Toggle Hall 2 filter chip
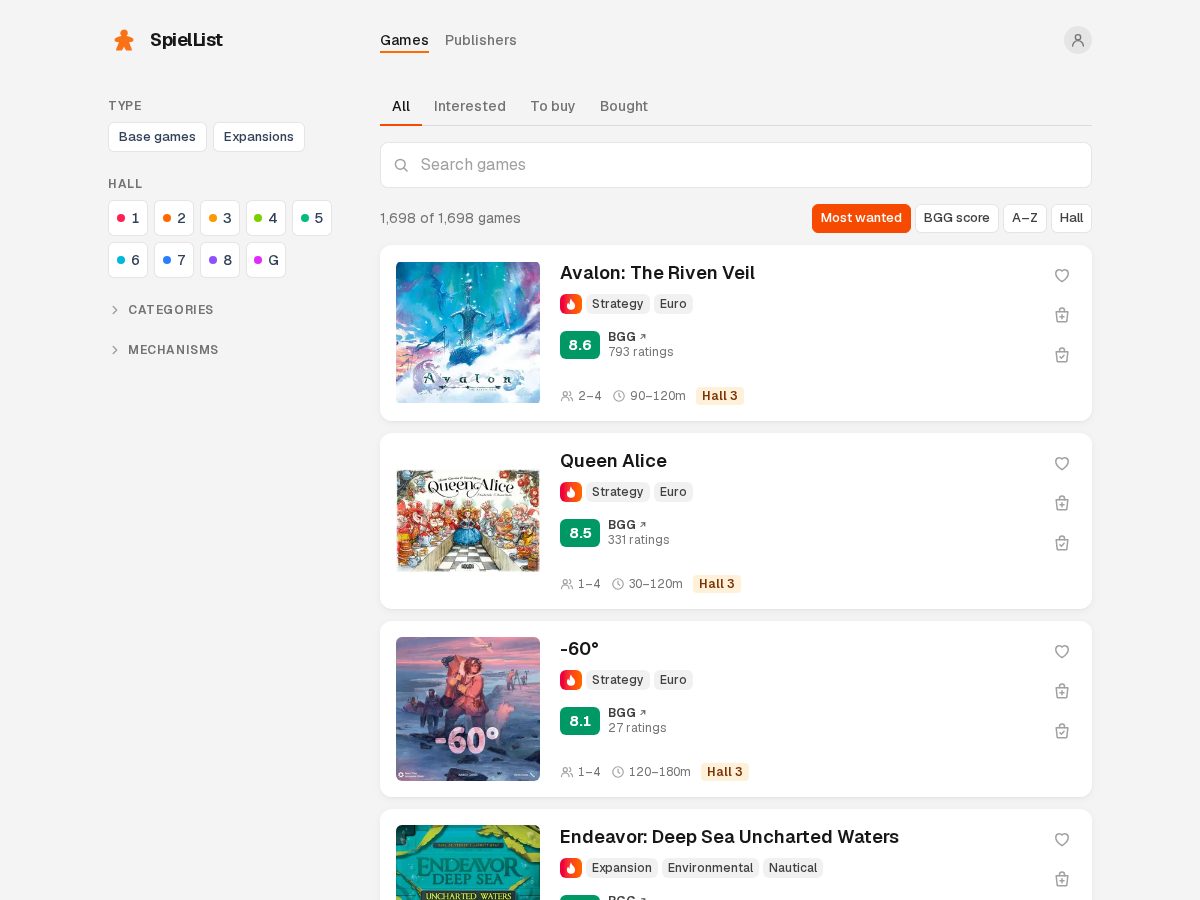Viewport: 1200px width, 900px height. tap(174, 218)
